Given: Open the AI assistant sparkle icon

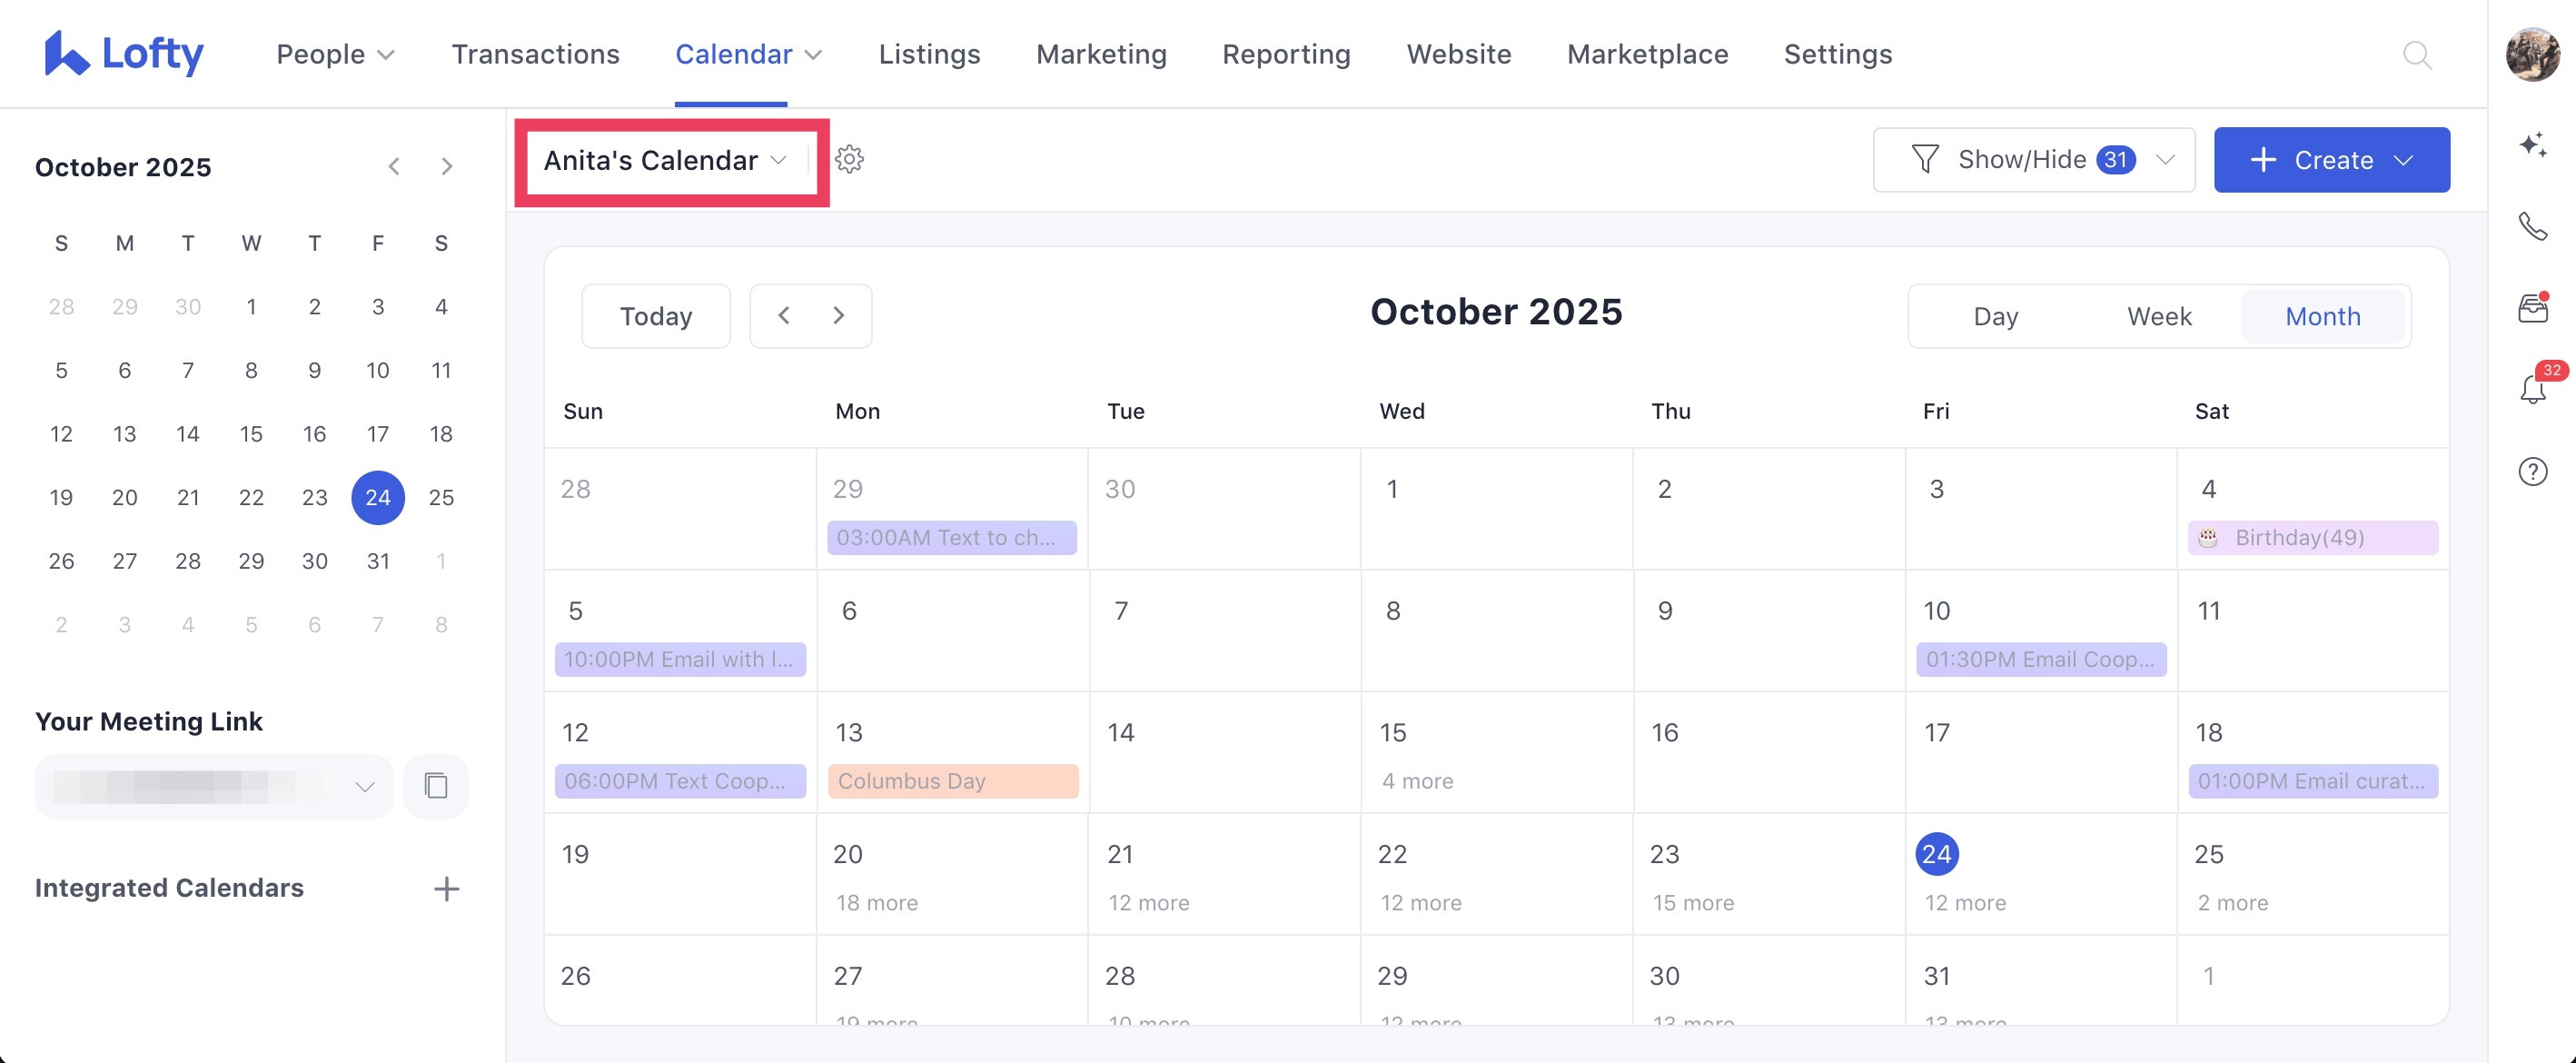Looking at the screenshot, I should (x=2533, y=145).
